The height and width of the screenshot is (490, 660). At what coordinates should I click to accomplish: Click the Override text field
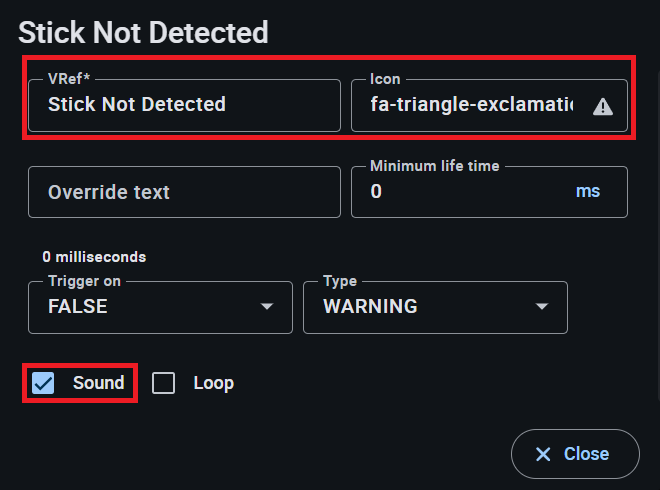184,192
